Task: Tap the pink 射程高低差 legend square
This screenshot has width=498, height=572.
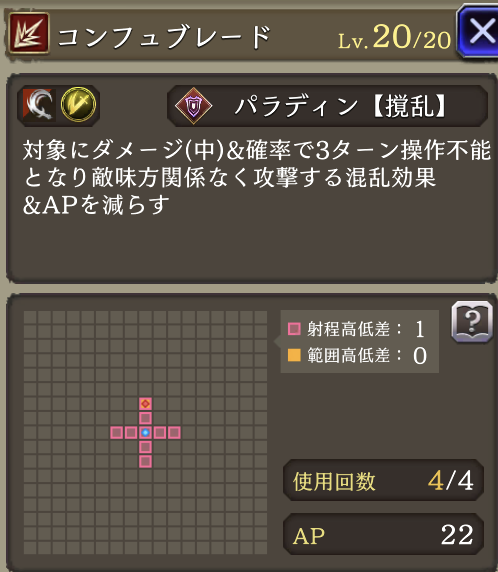Action: pyautogui.click(x=294, y=329)
